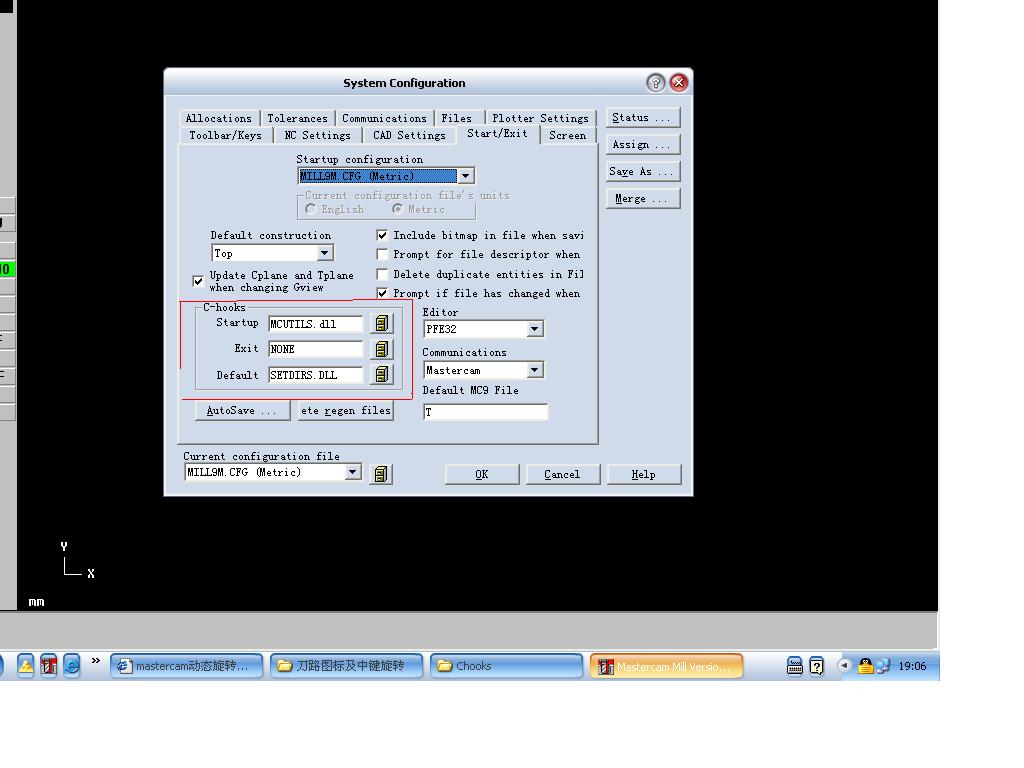Switch to the CAD Settings tab
Screen dimensions: 1024x768
tap(409, 135)
